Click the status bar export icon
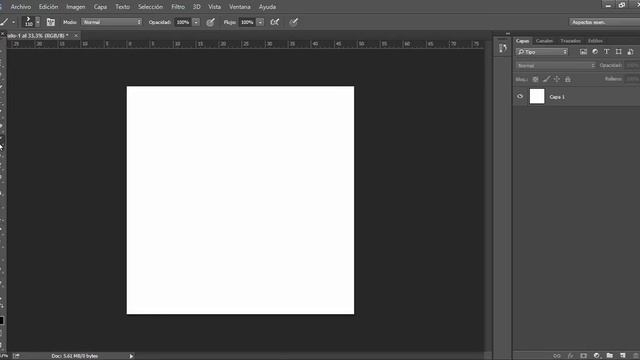The height and width of the screenshot is (360, 640). [x=16, y=356]
